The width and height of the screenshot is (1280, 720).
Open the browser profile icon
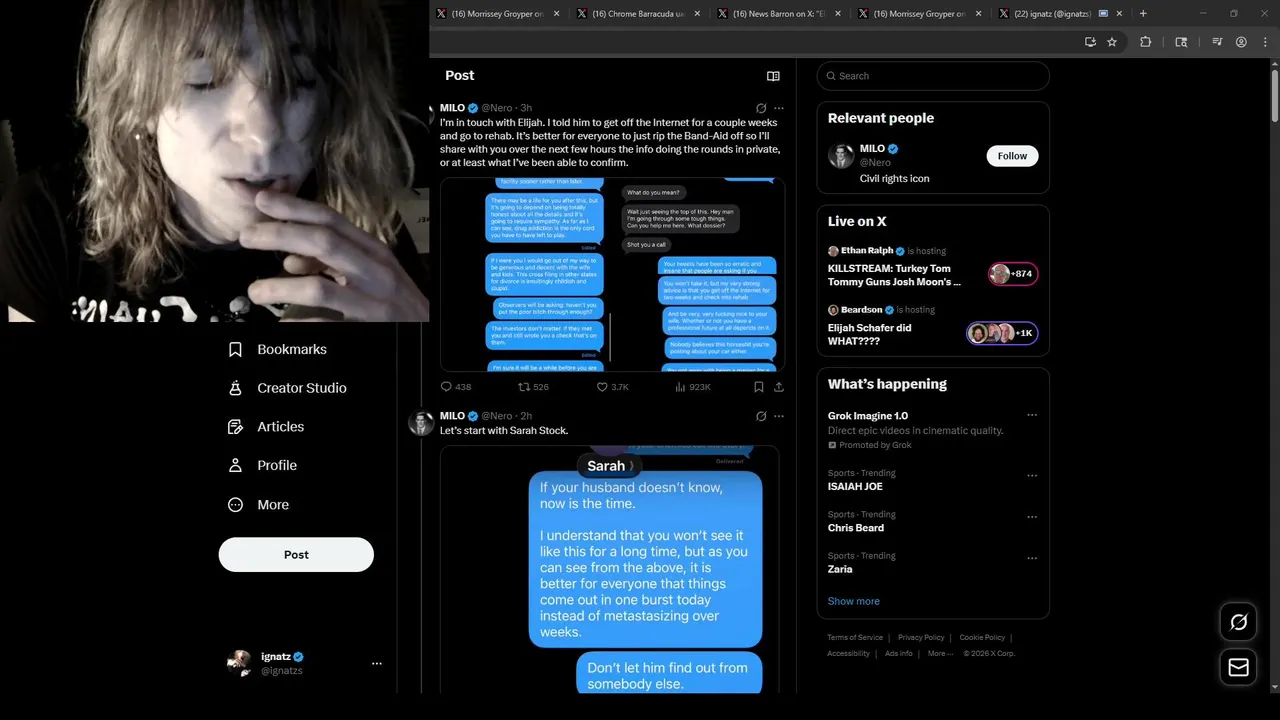(1241, 42)
